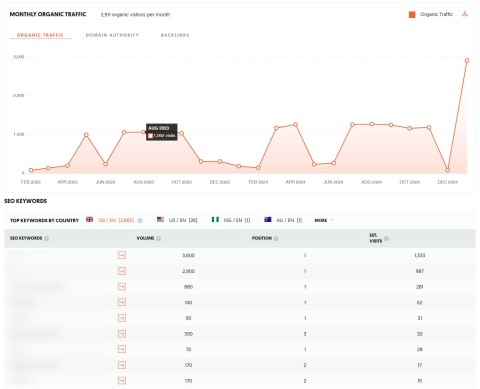Sort by the Position column header

pyautogui.click(x=262, y=238)
